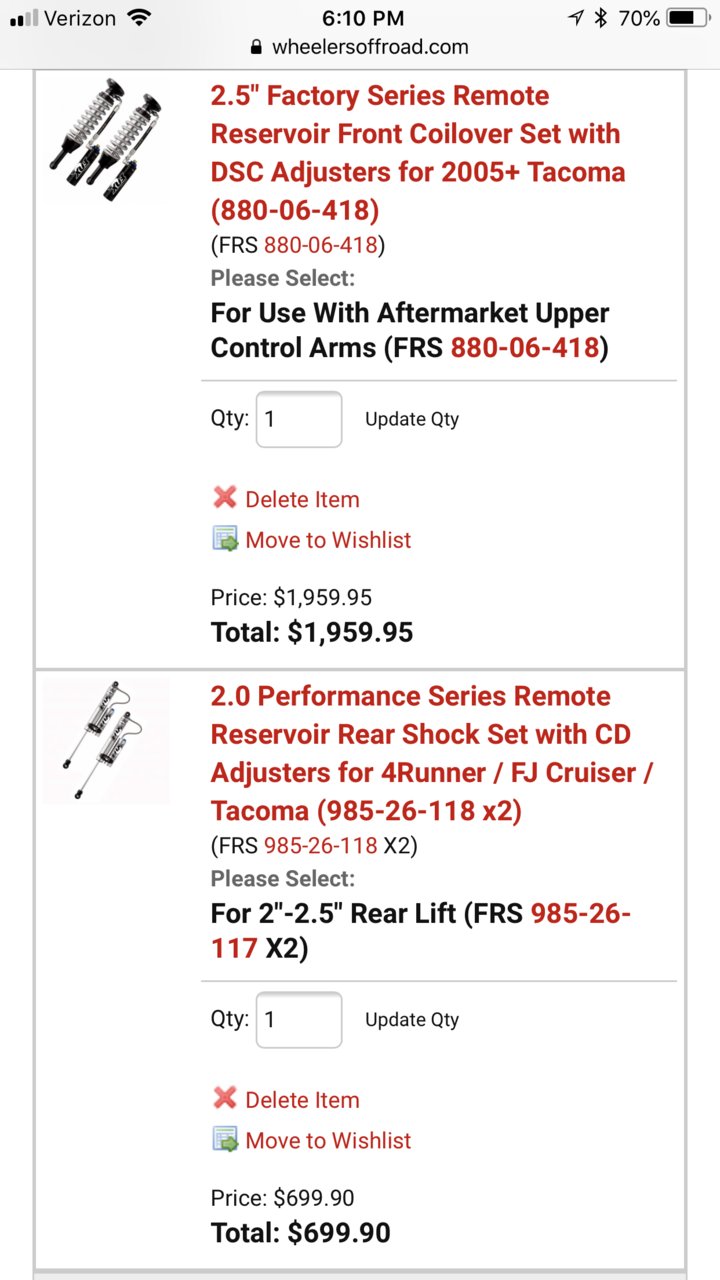Screen dimensions: 720x1280
Task: Click red X delete icon for coilover set
Action: [x=225, y=498]
